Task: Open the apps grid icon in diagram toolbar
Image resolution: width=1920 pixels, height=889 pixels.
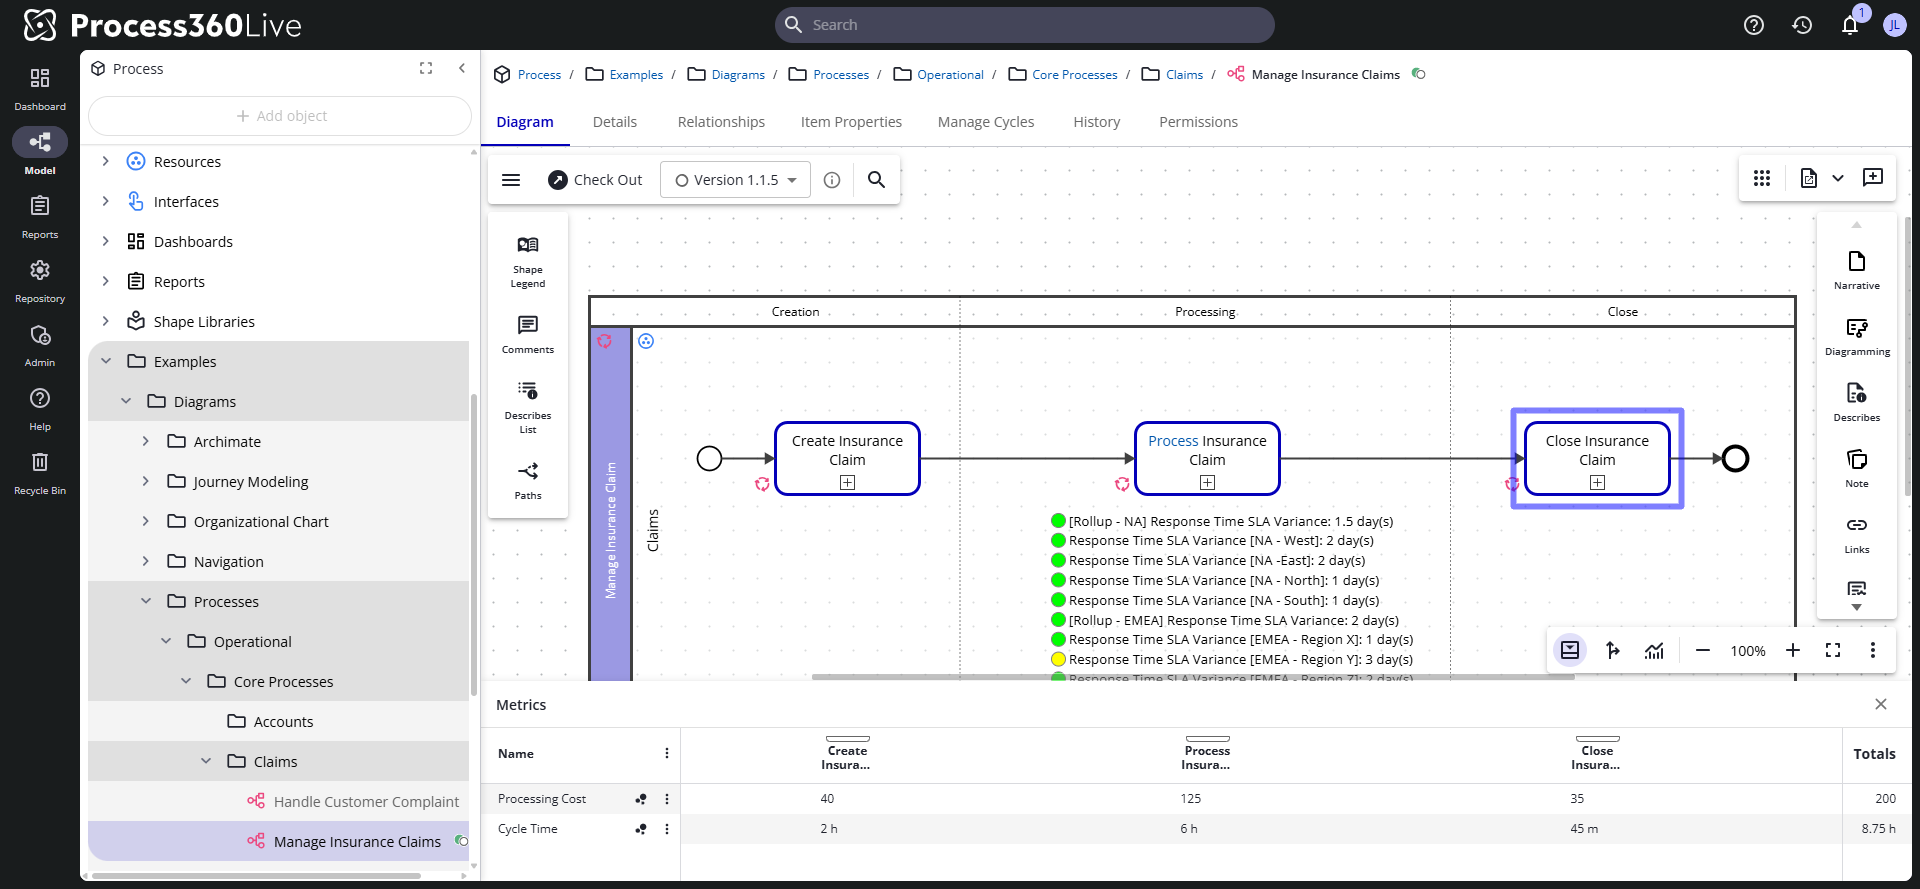Action: (x=1762, y=178)
